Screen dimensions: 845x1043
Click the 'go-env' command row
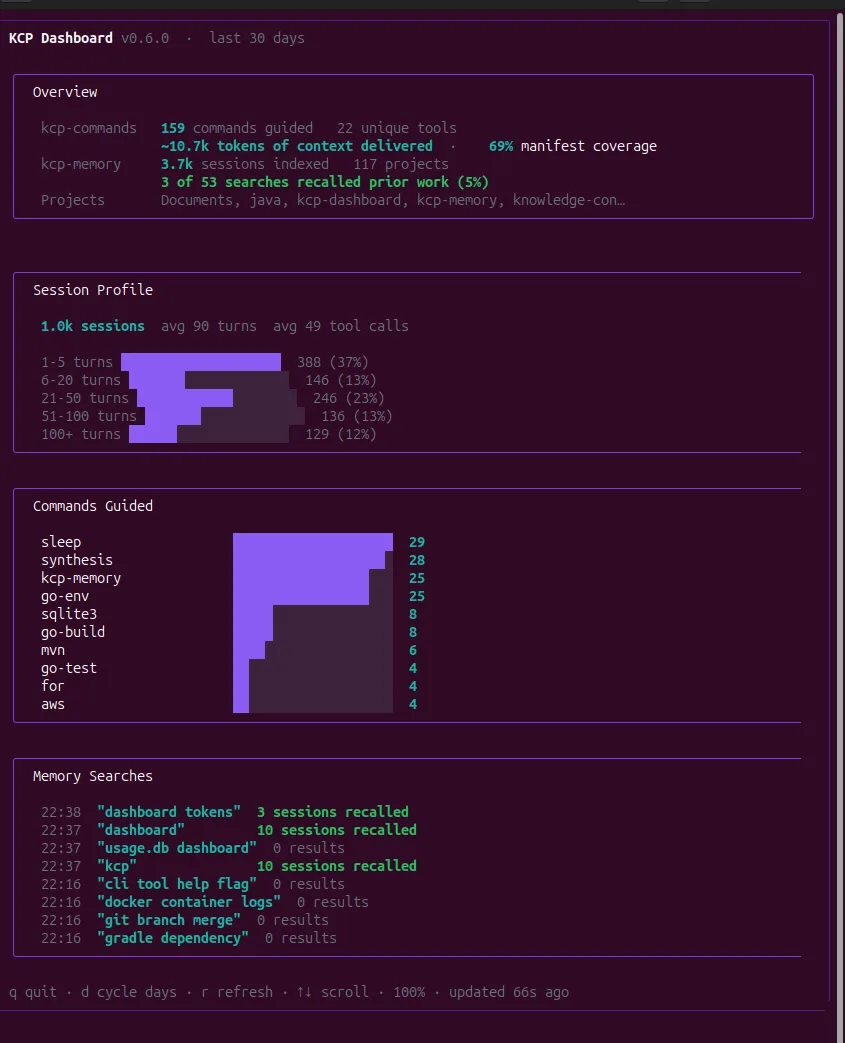pyautogui.click(x=65, y=596)
